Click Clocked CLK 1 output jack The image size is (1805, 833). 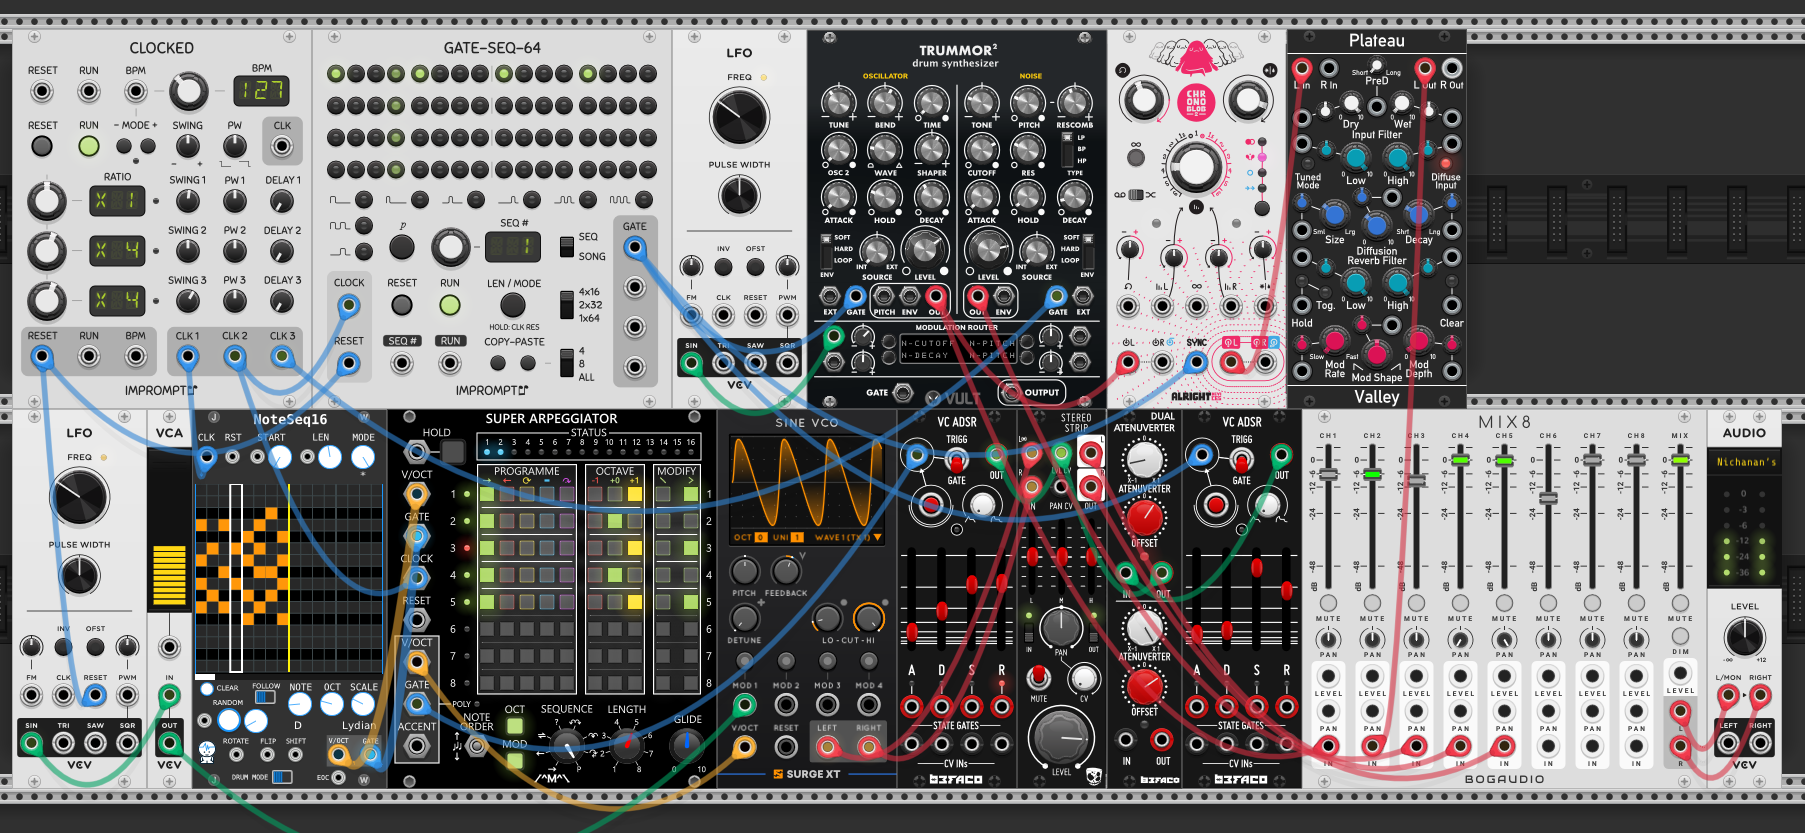[x=187, y=357]
